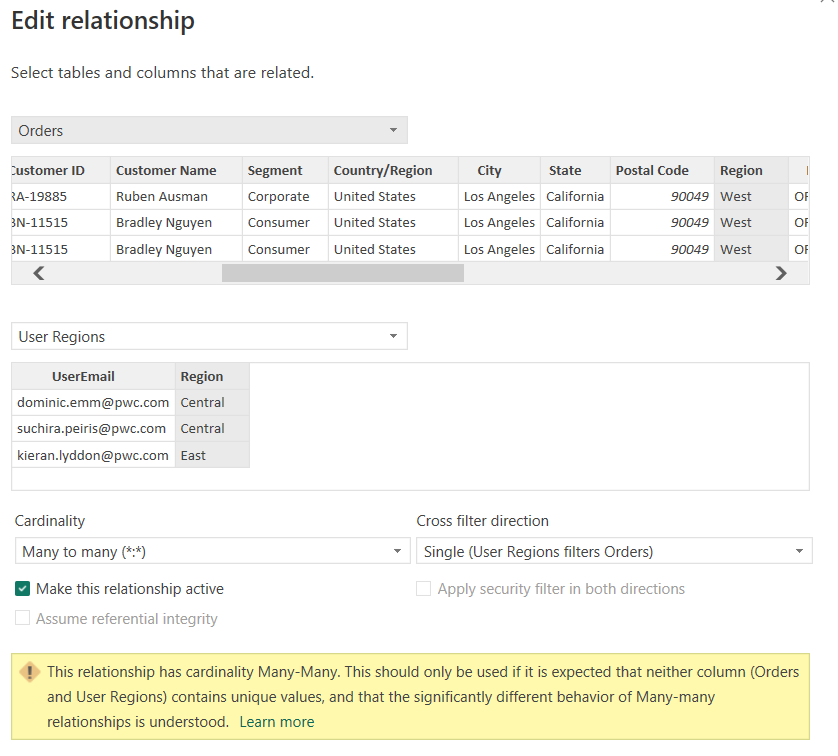Select the Postal Code column header

(652, 170)
